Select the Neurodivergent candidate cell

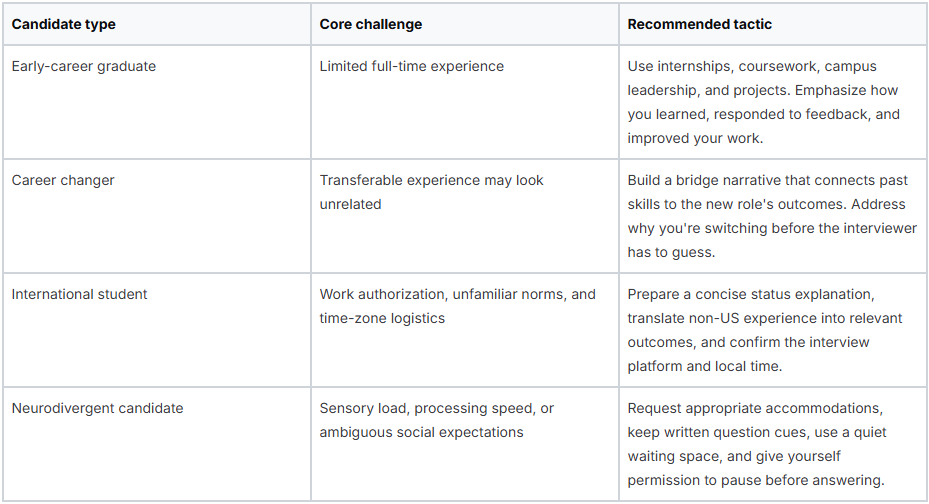pos(157,444)
